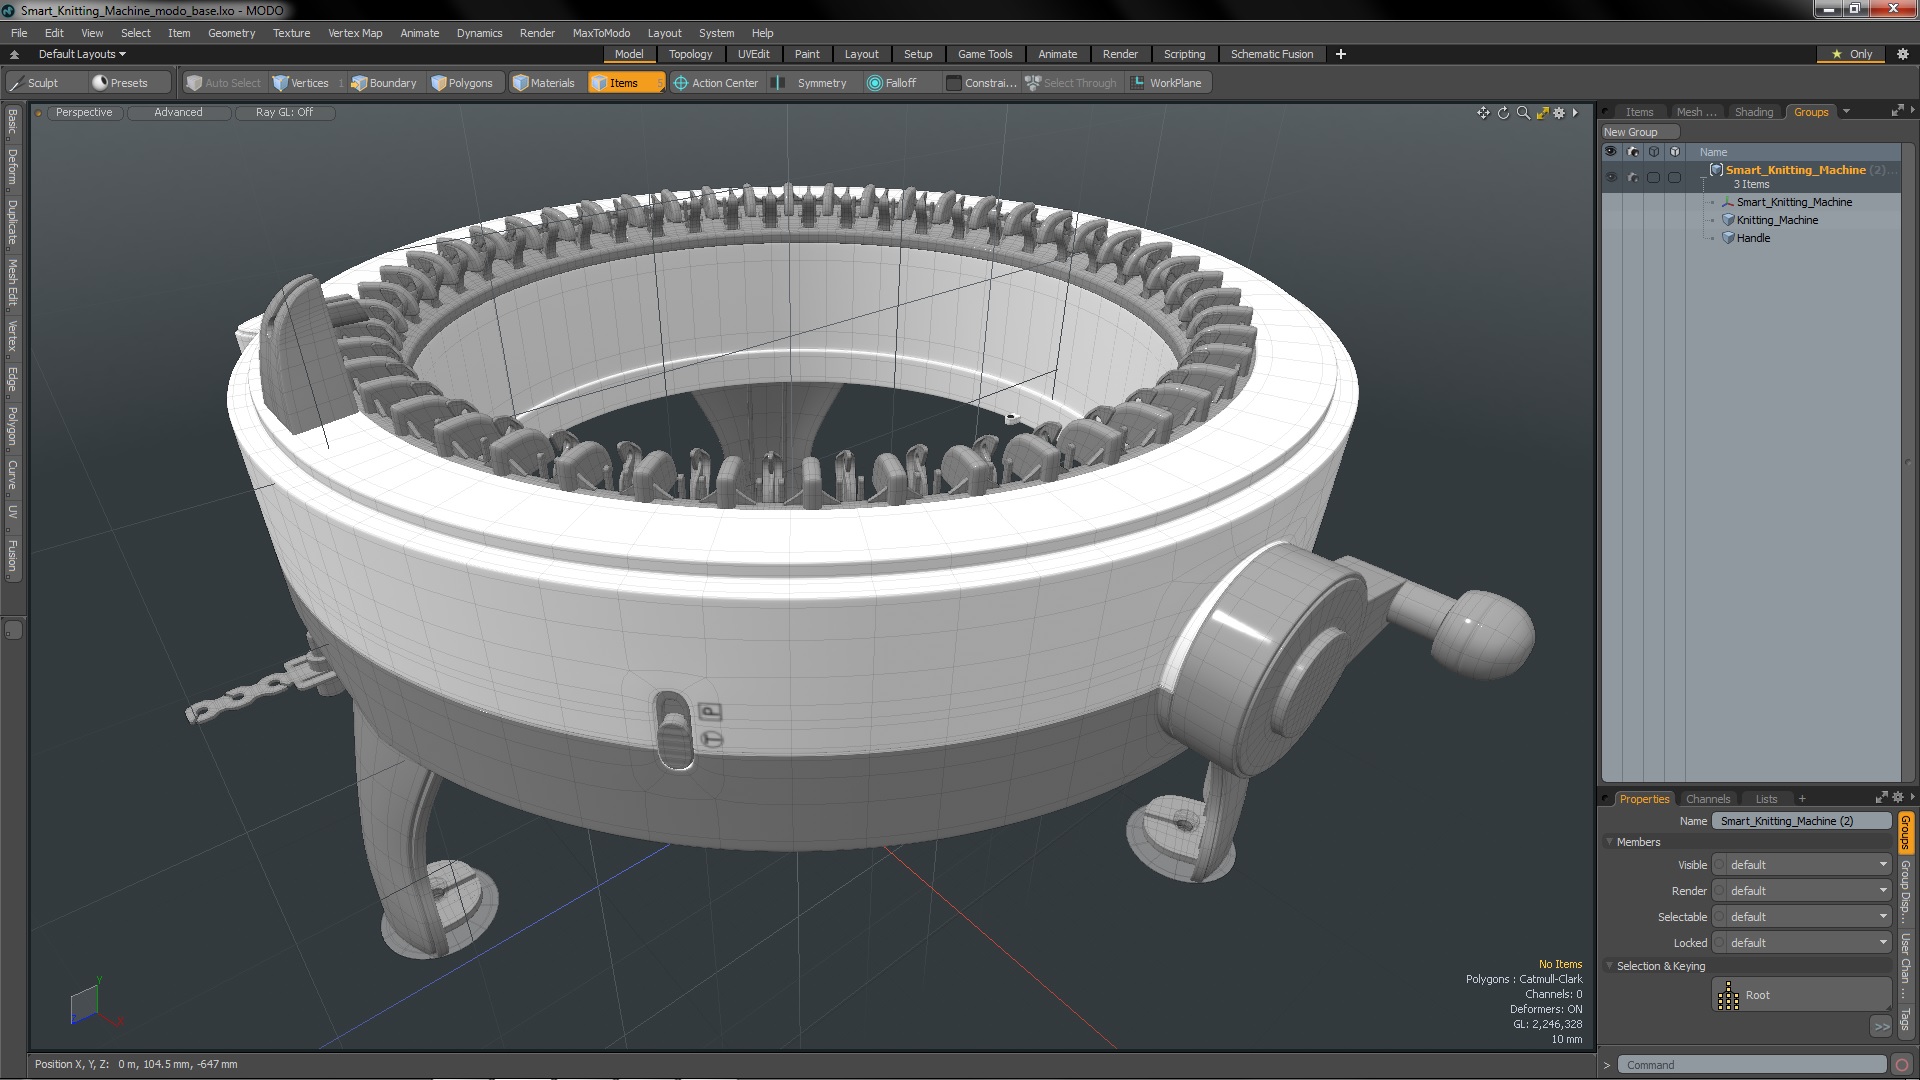Click the viewport zoom magnifier icon
This screenshot has height=1080, width=1920.
[1523, 113]
